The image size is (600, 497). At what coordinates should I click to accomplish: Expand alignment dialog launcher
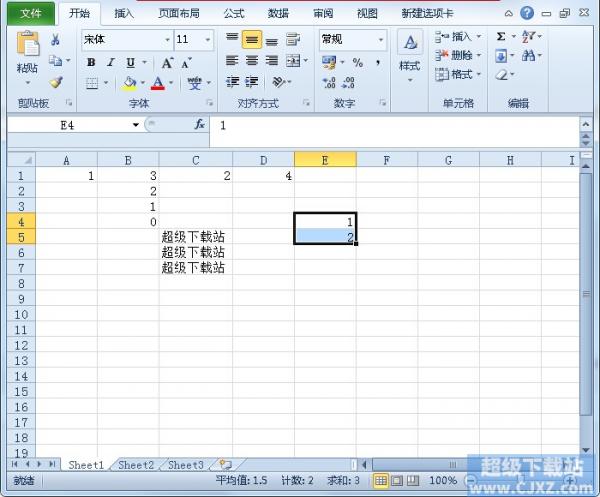[306, 103]
